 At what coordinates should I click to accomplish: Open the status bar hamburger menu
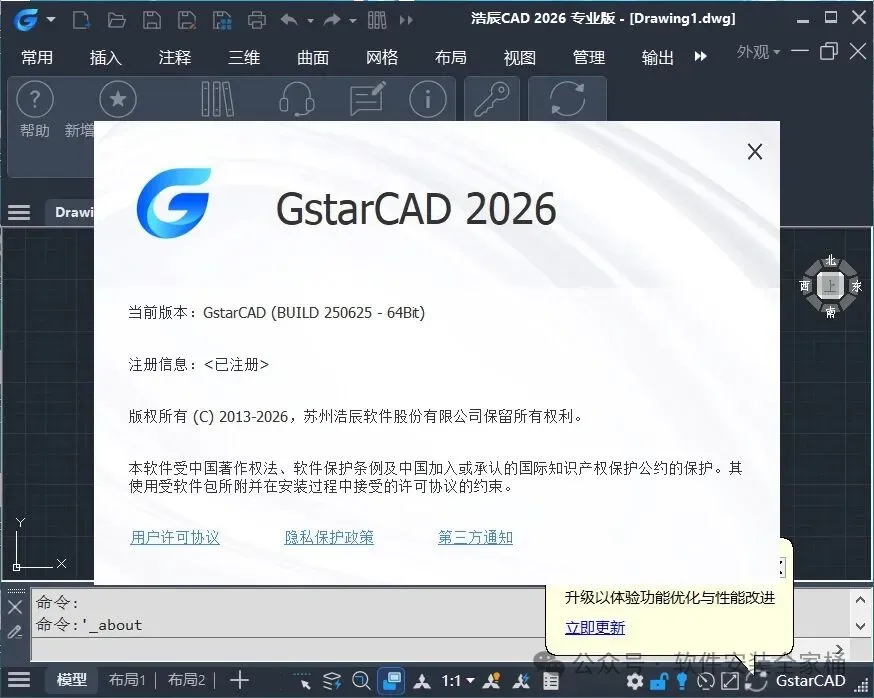point(18,680)
